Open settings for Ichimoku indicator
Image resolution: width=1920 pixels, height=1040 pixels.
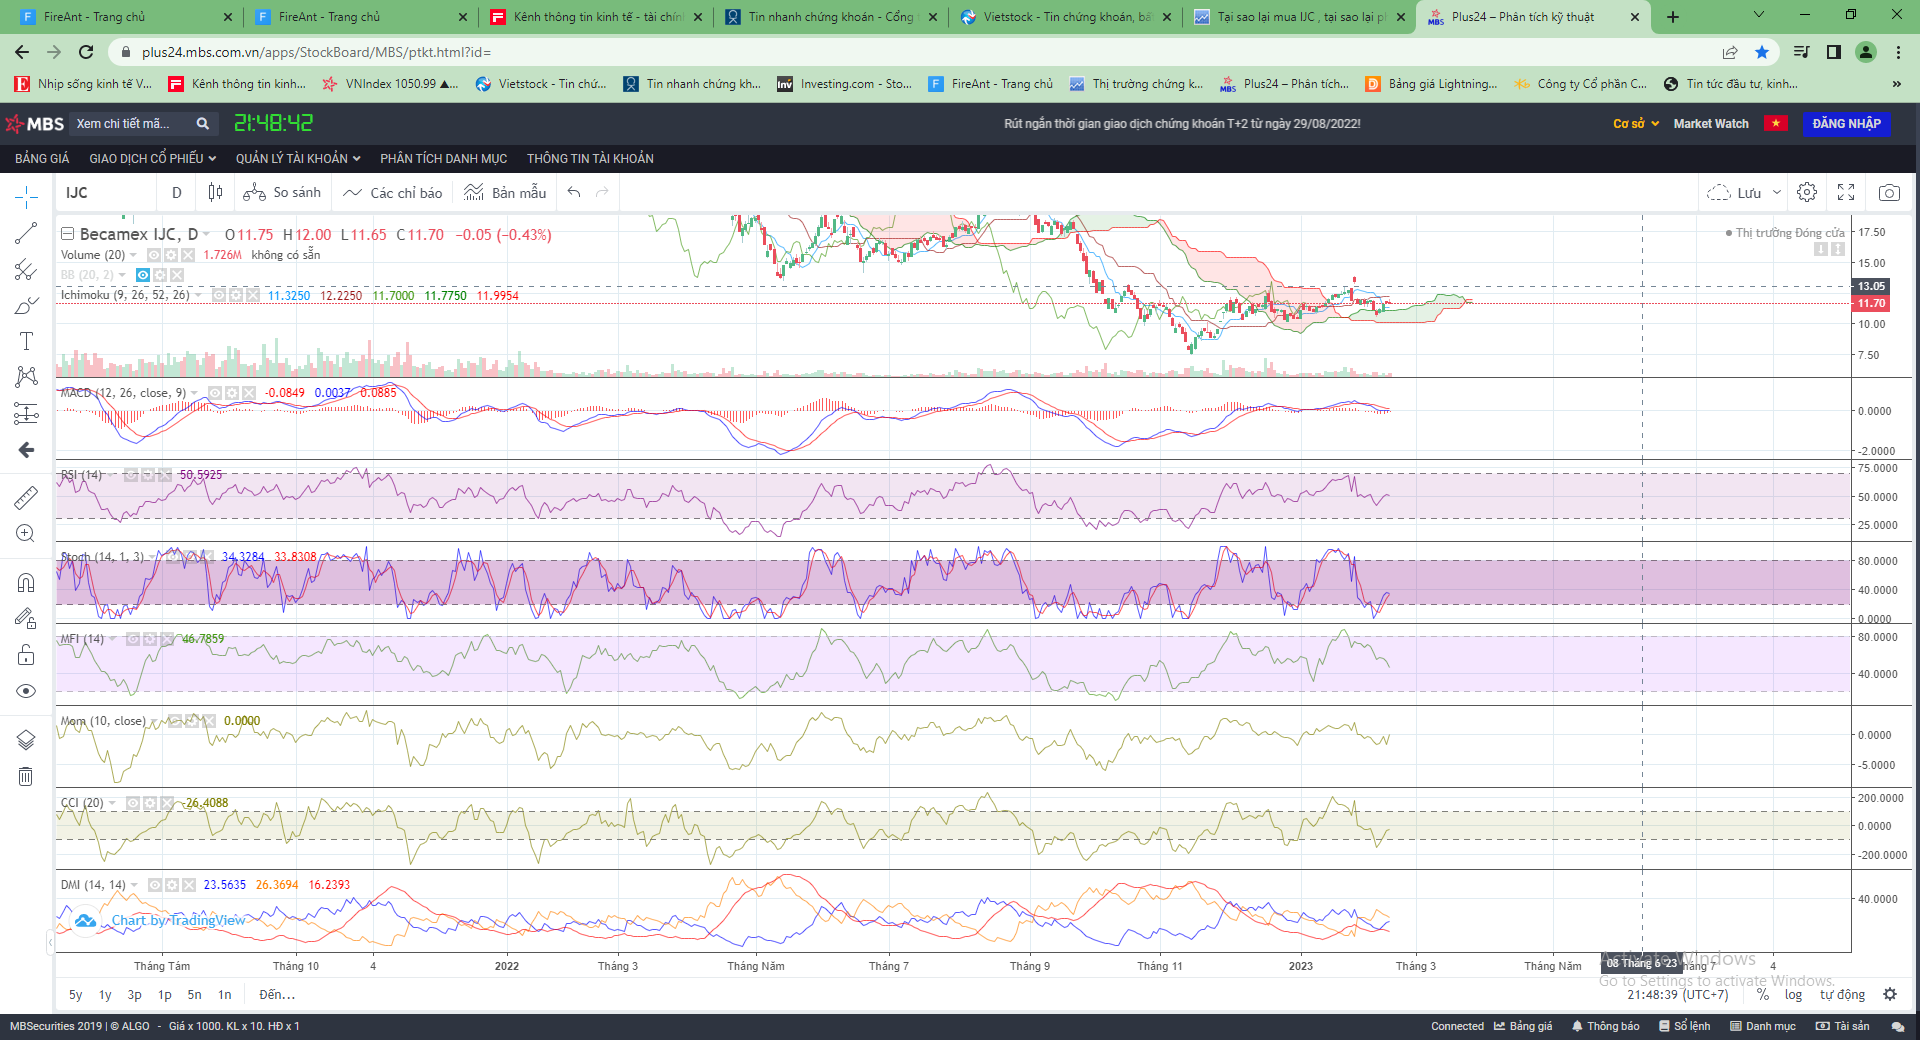tap(235, 295)
